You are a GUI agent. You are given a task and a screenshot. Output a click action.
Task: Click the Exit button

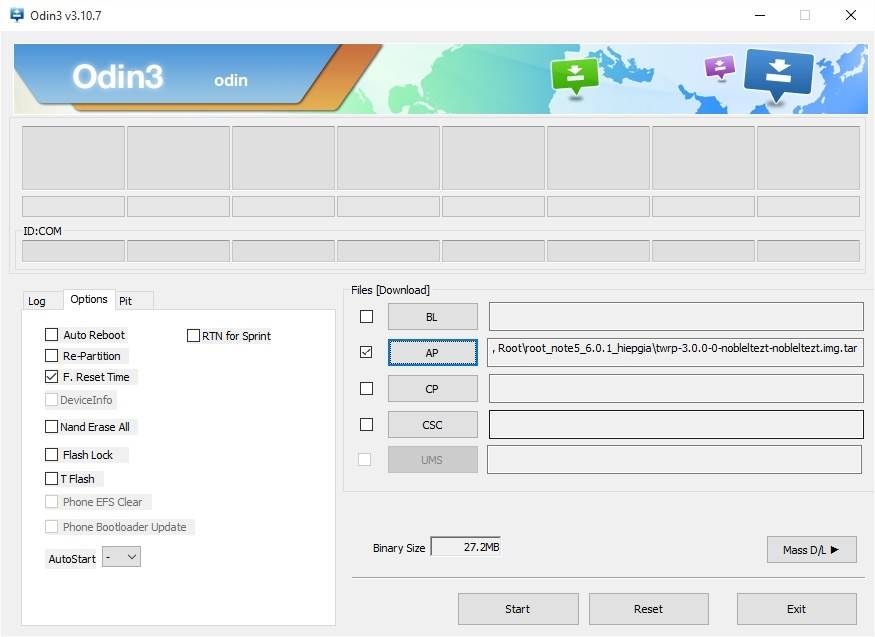796,609
